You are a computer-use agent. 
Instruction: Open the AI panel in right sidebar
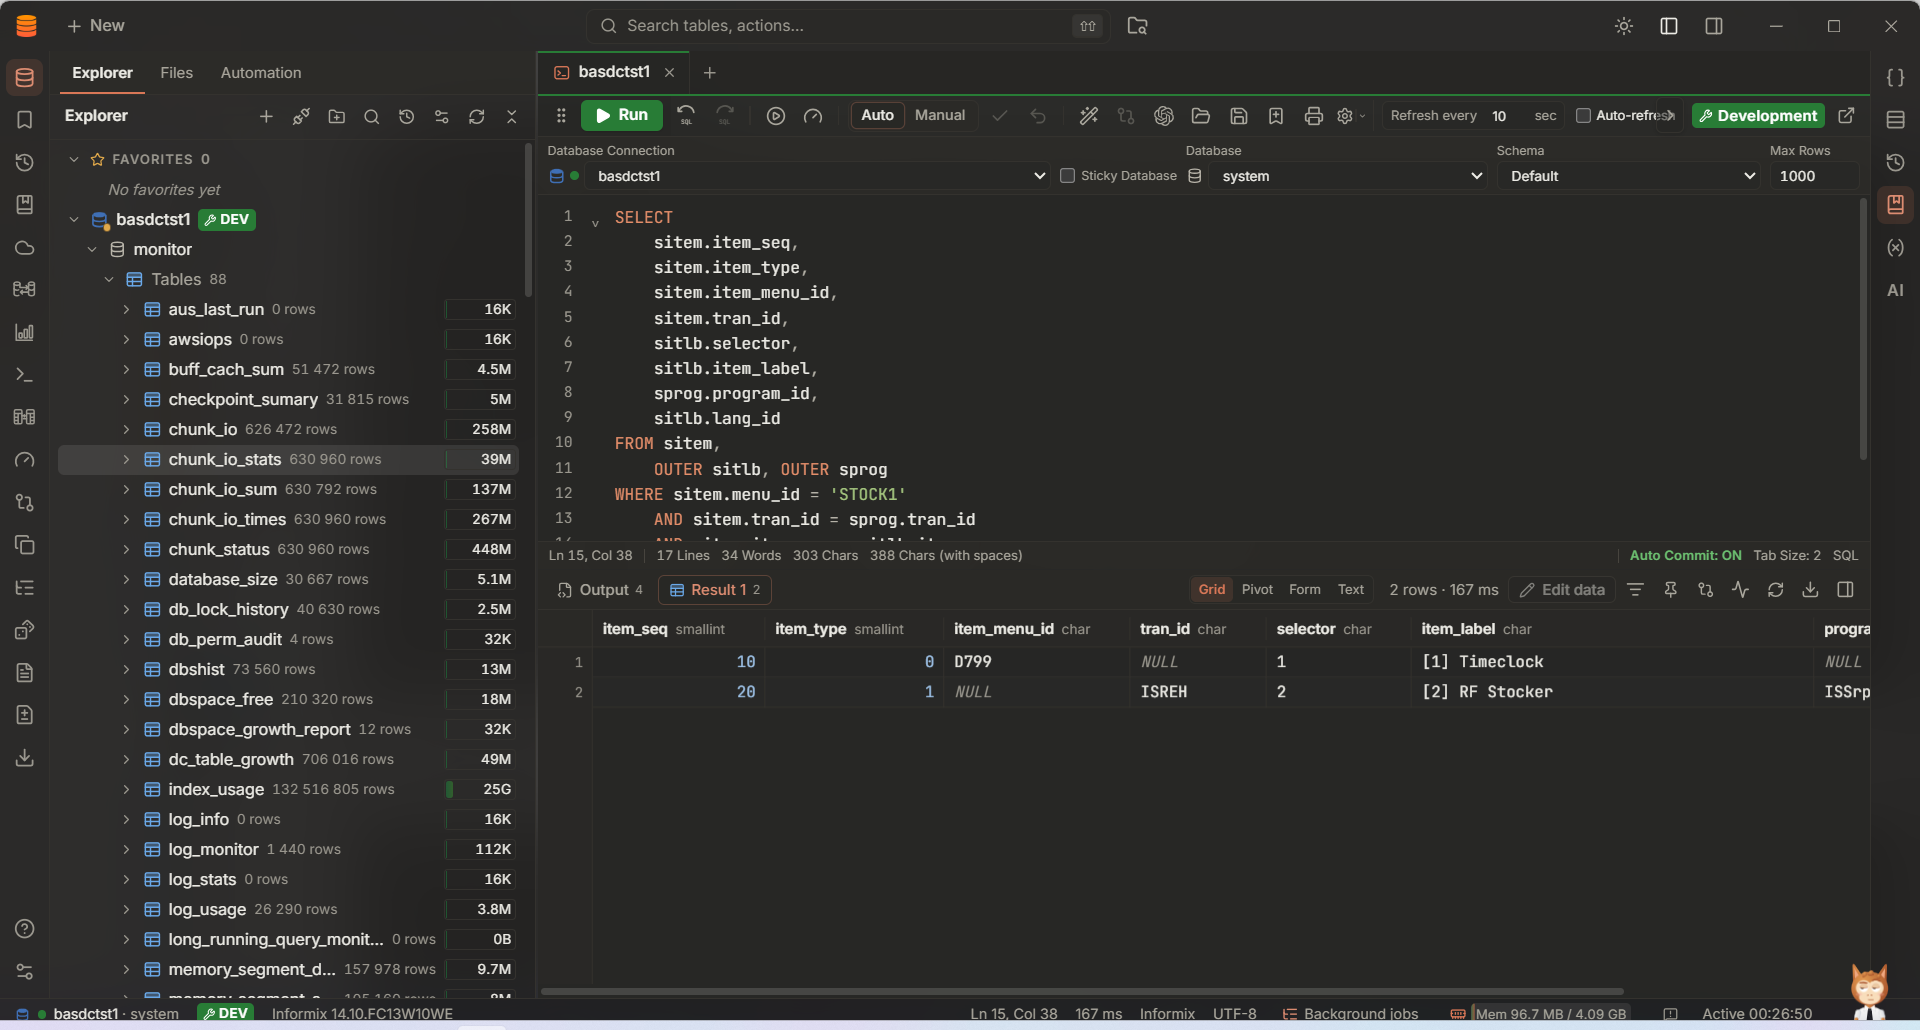[1895, 290]
